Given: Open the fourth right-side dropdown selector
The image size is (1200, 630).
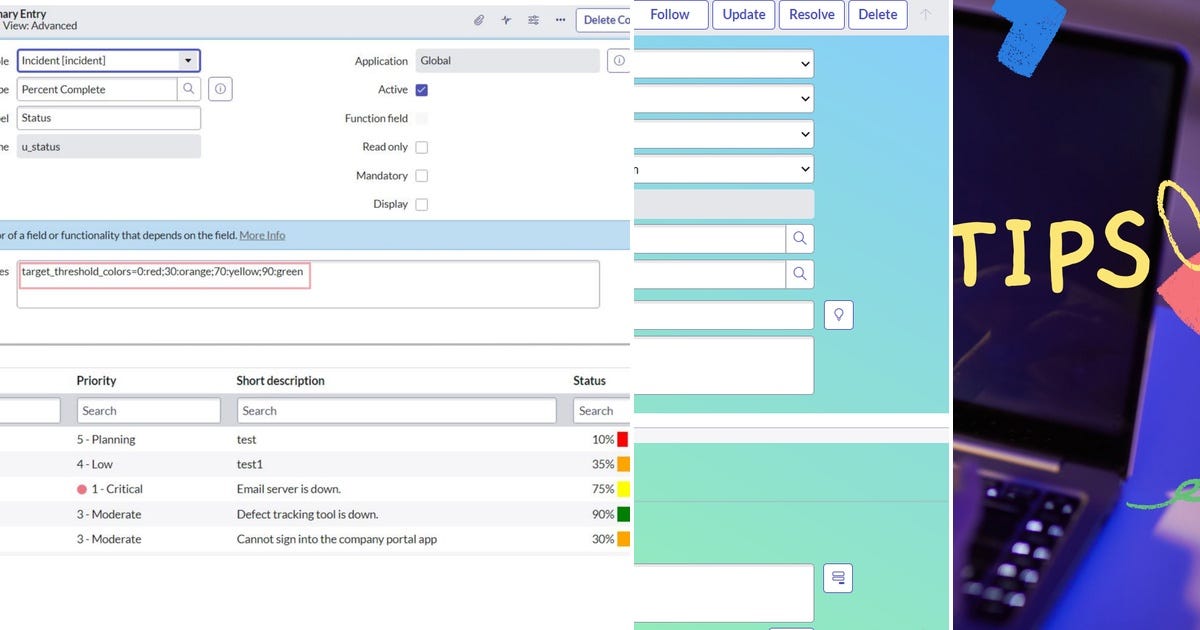Looking at the screenshot, I should (x=803, y=168).
